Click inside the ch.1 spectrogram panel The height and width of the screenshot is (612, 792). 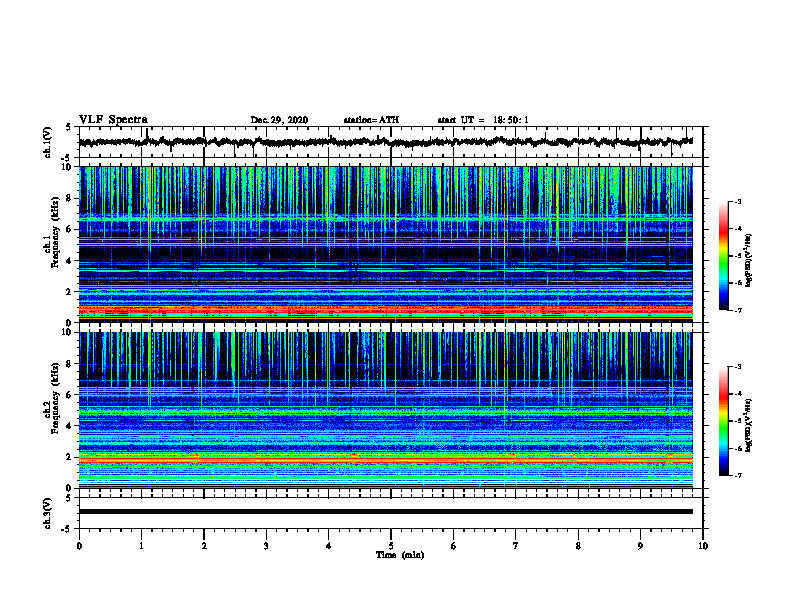pyautogui.click(x=385, y=244)
